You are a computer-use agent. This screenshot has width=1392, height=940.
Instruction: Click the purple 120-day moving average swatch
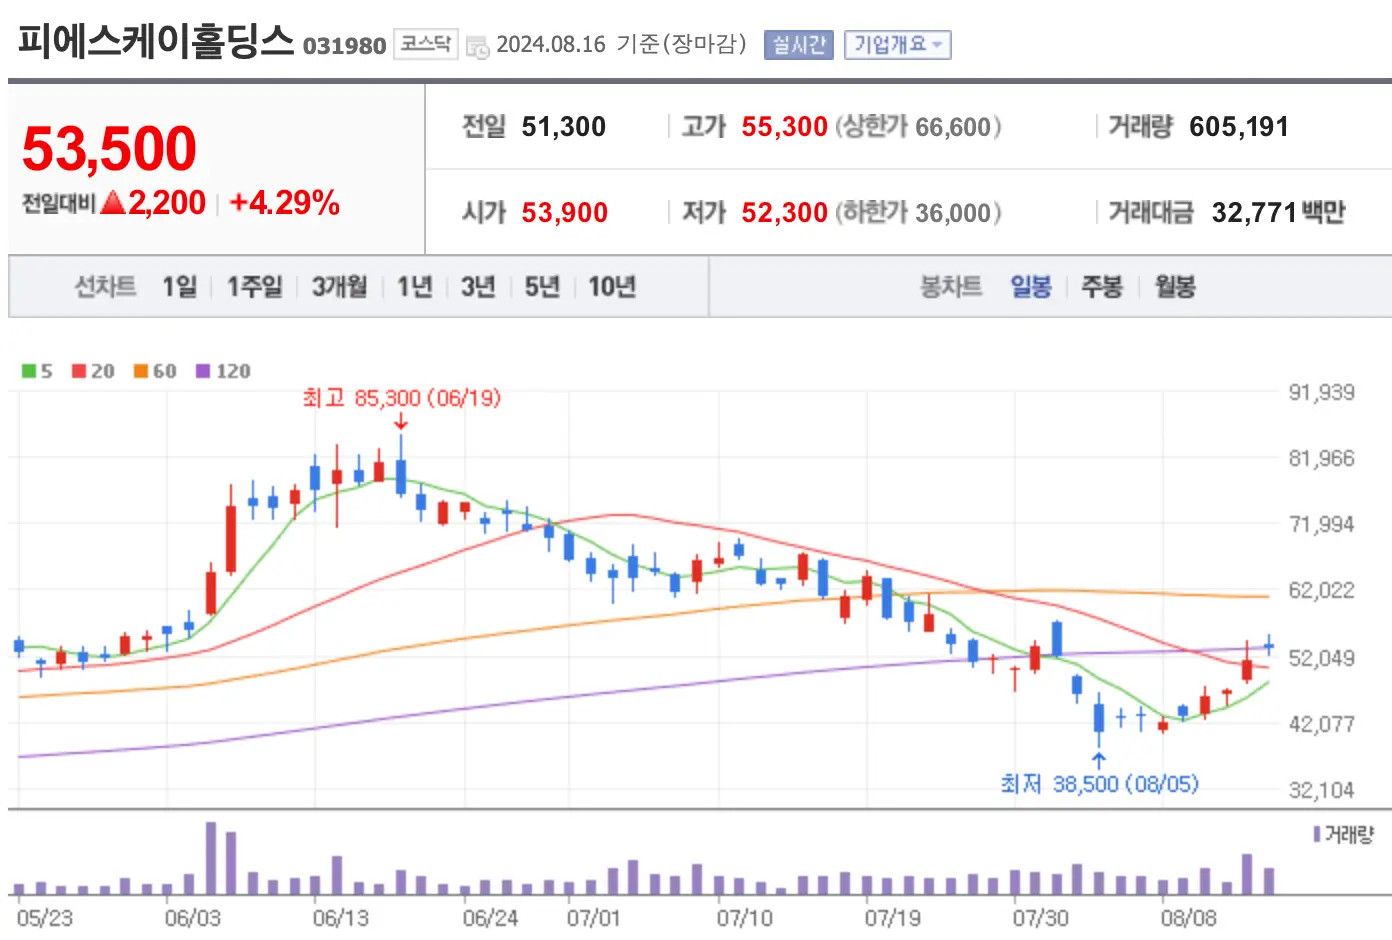203,371
